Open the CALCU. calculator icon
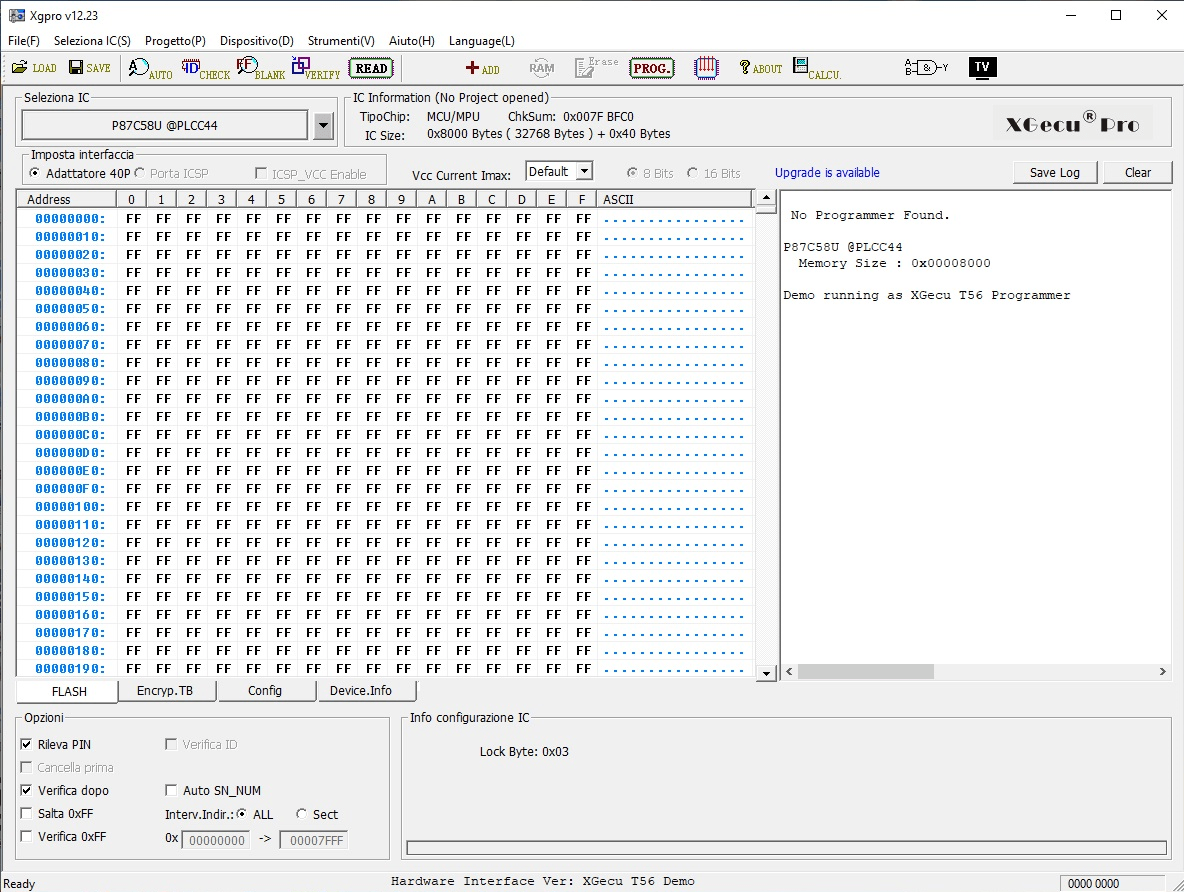This screenshot has height=892, width=1184. [817, 69]
